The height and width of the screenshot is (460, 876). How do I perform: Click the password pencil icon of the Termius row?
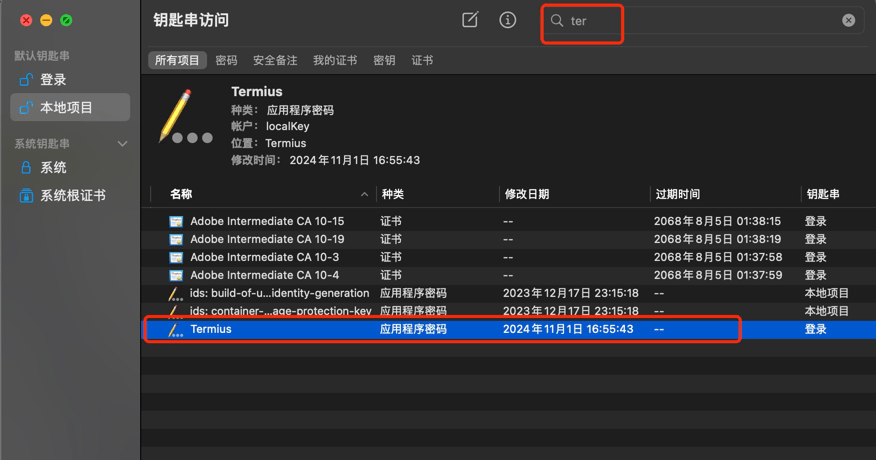coord(175,330)
